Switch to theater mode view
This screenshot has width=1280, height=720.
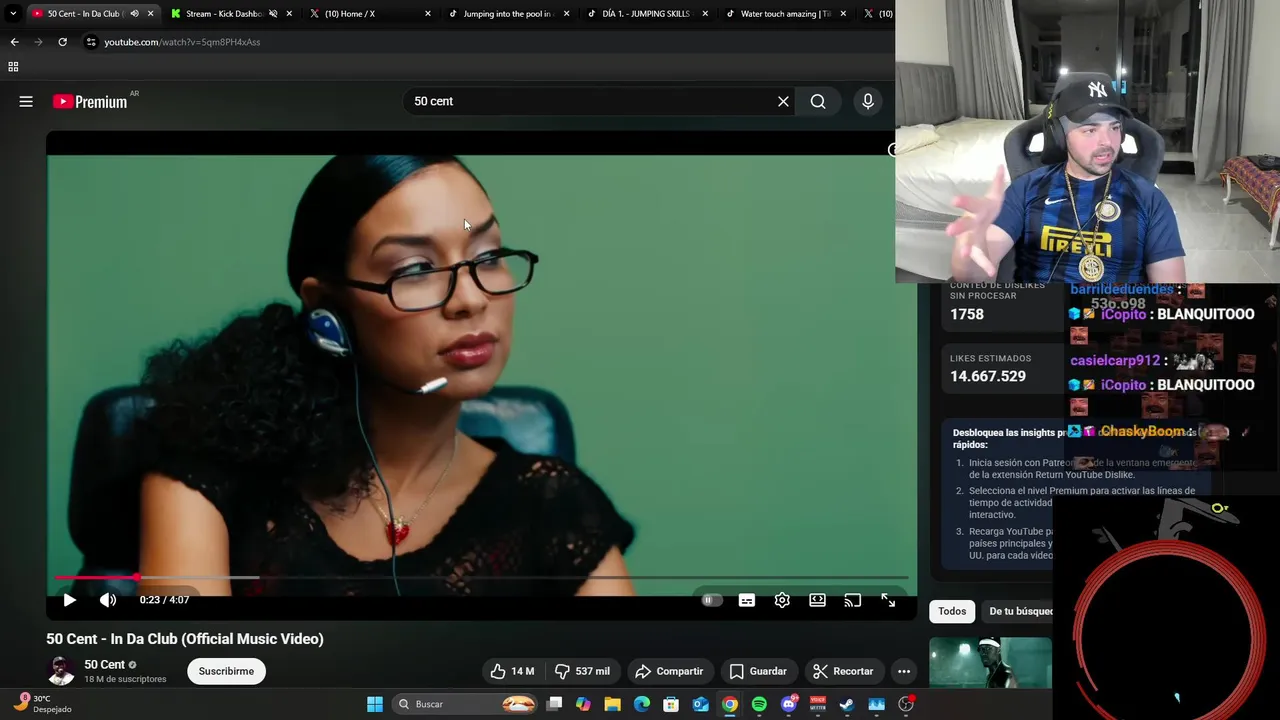(818, 600)
